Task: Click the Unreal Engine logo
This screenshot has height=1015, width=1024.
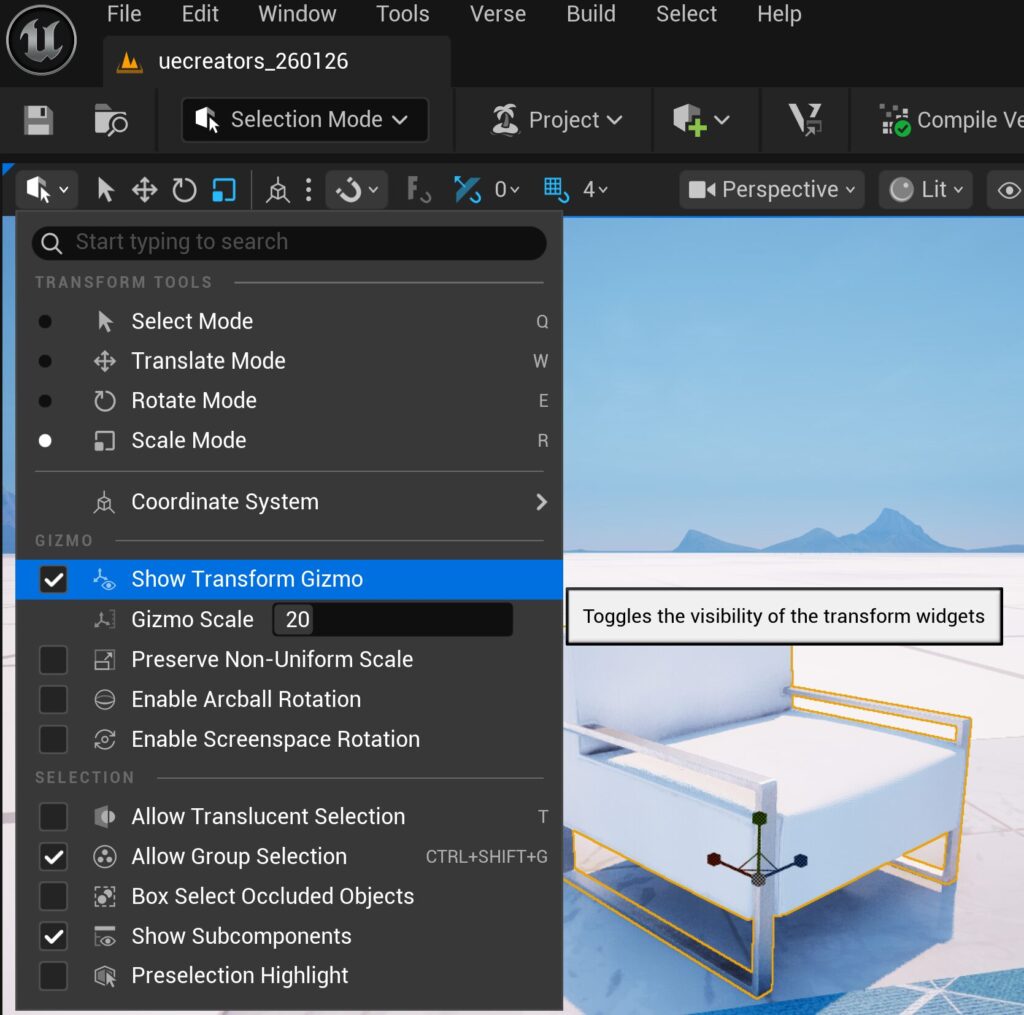Action: point(41,40)
